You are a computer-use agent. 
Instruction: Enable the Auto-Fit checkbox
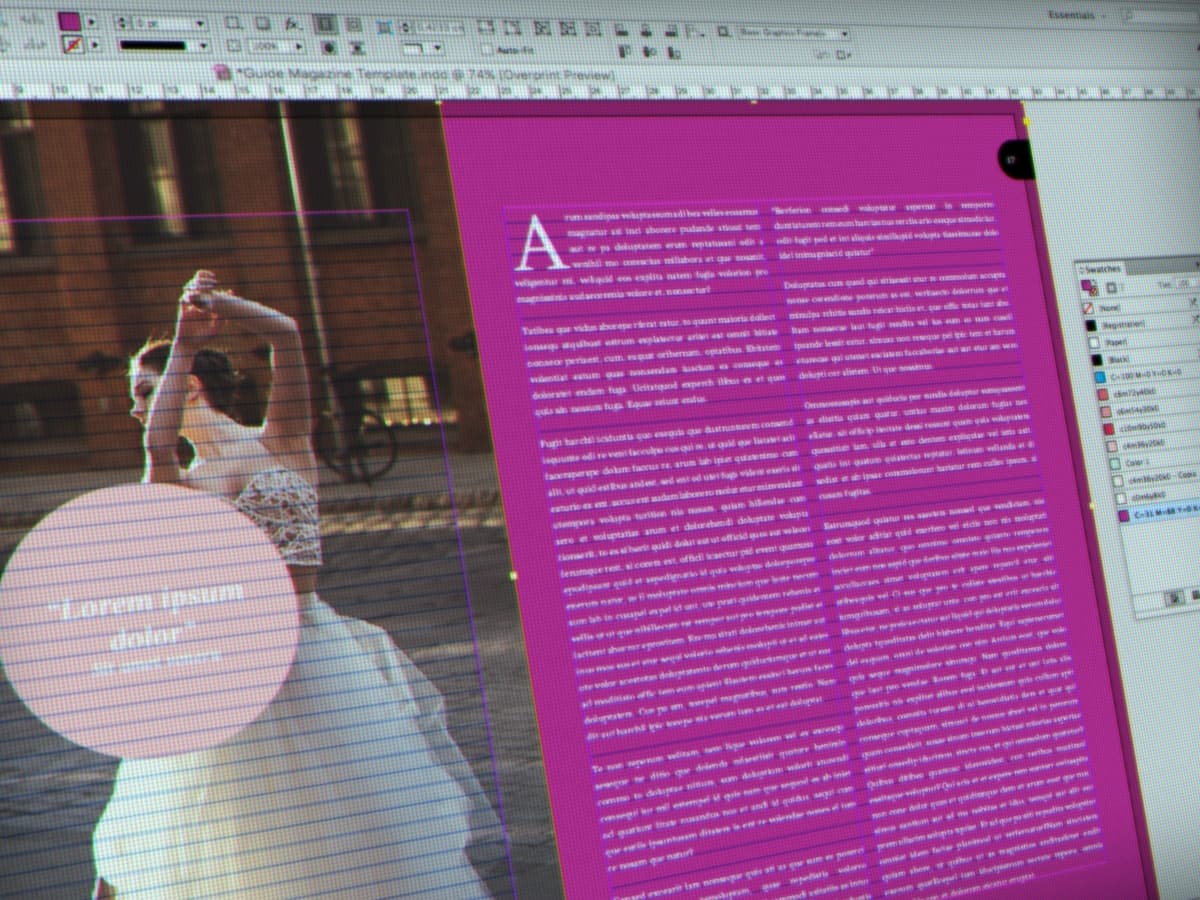click(x=486, y=49)
